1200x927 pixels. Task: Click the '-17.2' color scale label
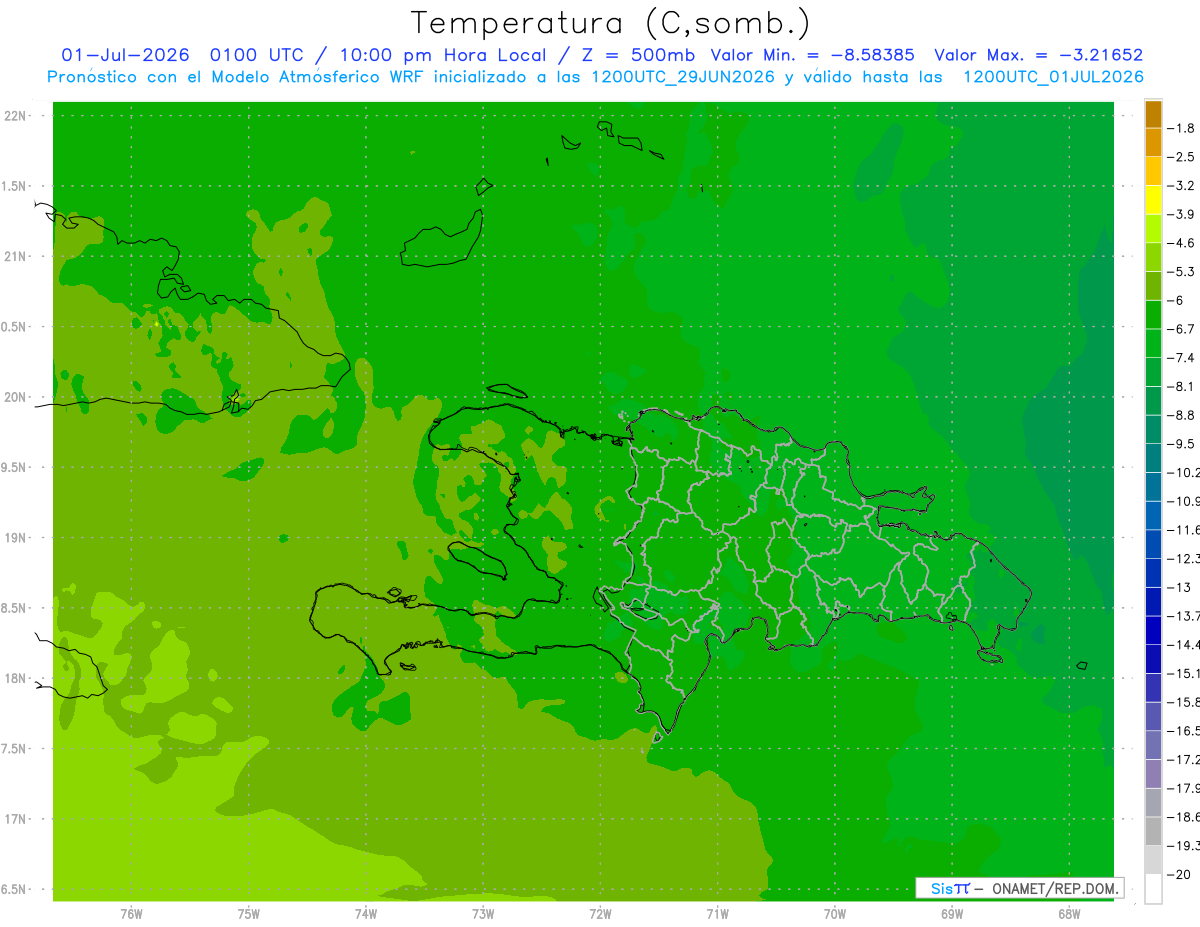1184,760
